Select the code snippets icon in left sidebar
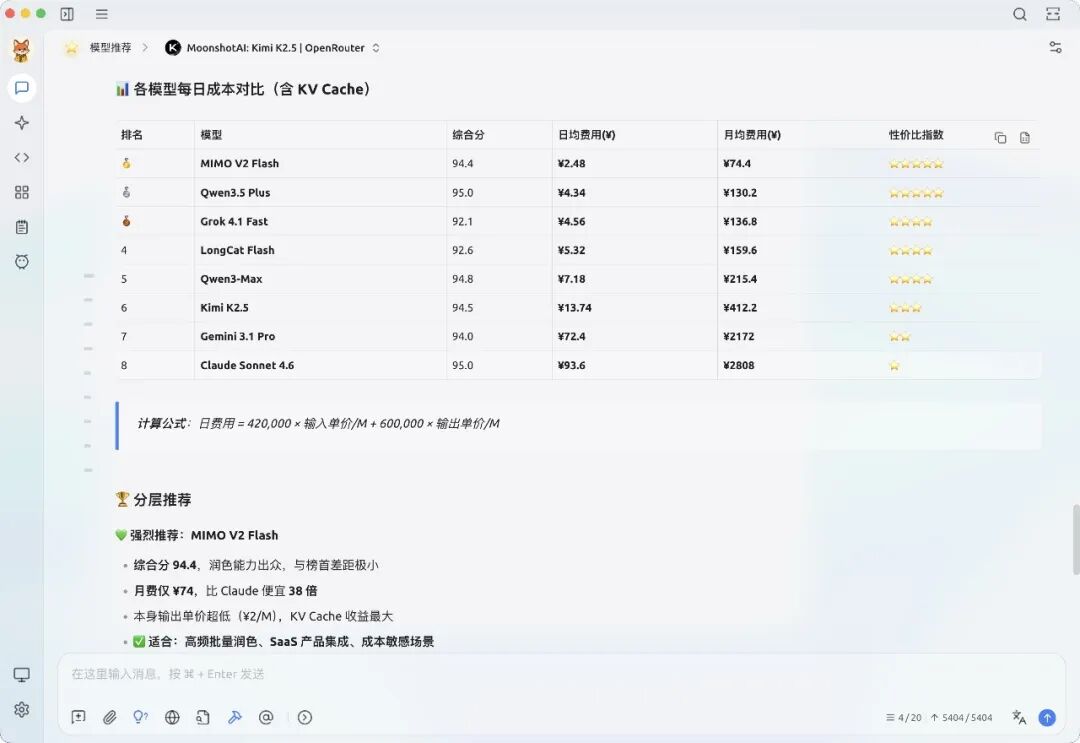The image size is (1080, 743). 21,157
